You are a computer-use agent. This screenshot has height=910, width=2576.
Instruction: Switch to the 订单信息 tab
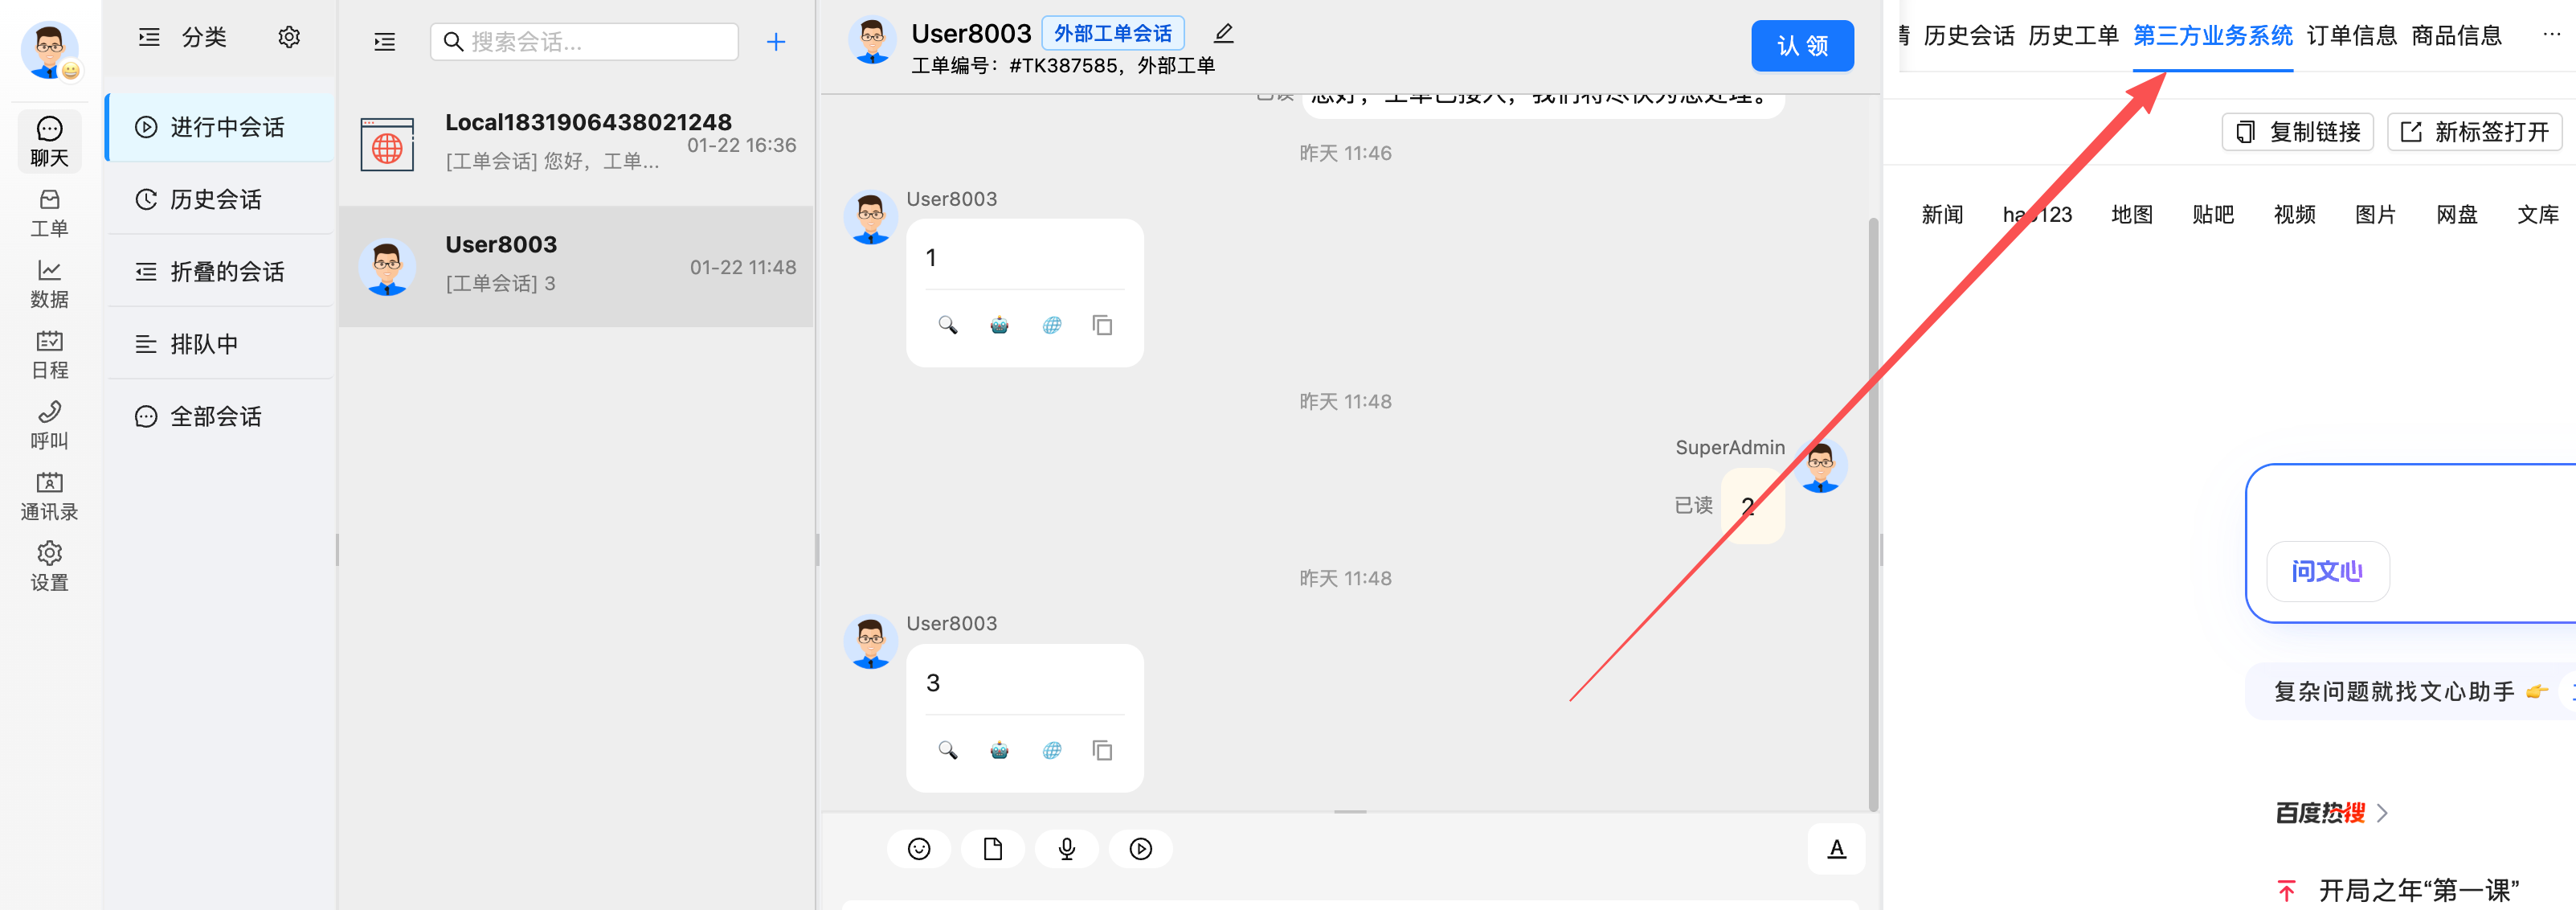2350,34
